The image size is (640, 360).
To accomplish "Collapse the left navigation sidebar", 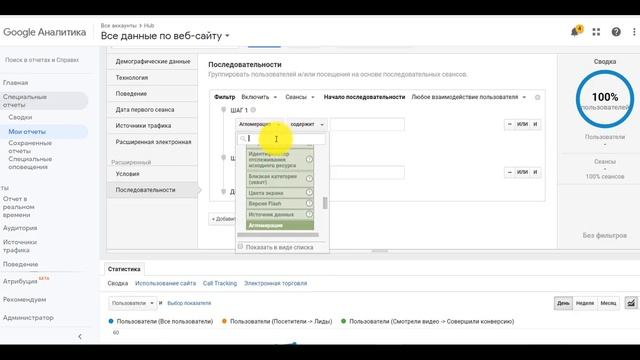I will [80, 336].
